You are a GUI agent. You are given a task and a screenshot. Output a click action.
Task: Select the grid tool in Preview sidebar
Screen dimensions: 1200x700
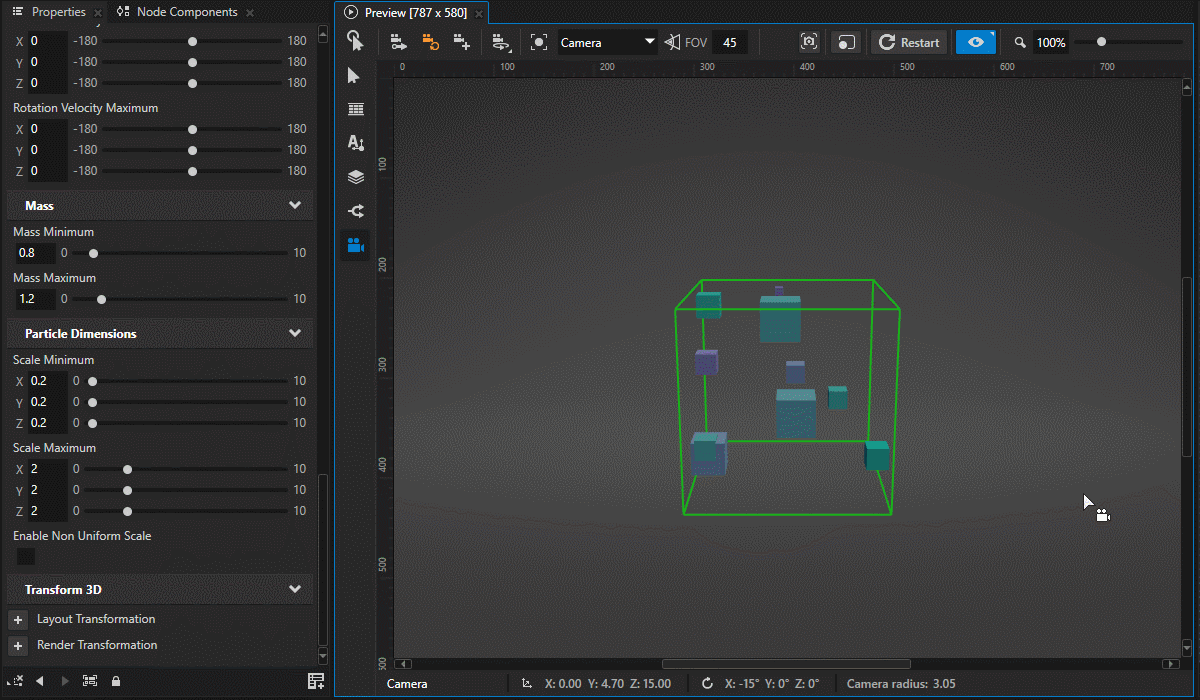tap(355, 109)
